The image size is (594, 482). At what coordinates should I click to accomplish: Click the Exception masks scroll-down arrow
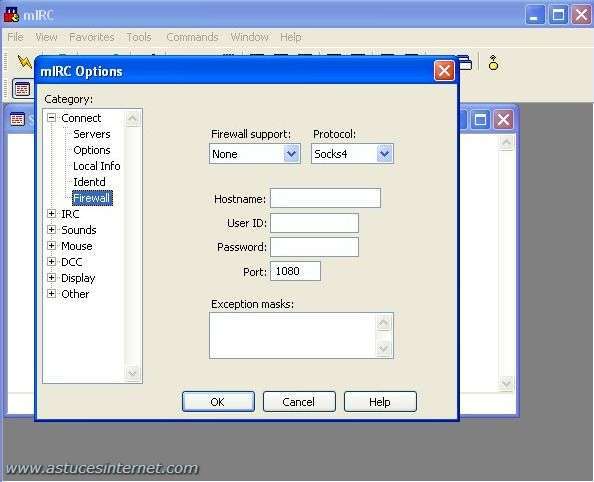[x=383, y=348]
